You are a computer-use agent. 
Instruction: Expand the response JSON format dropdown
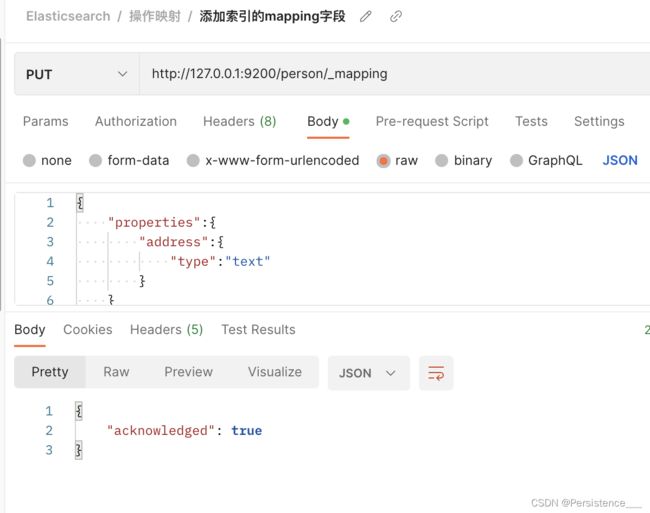tap(369, 373)
